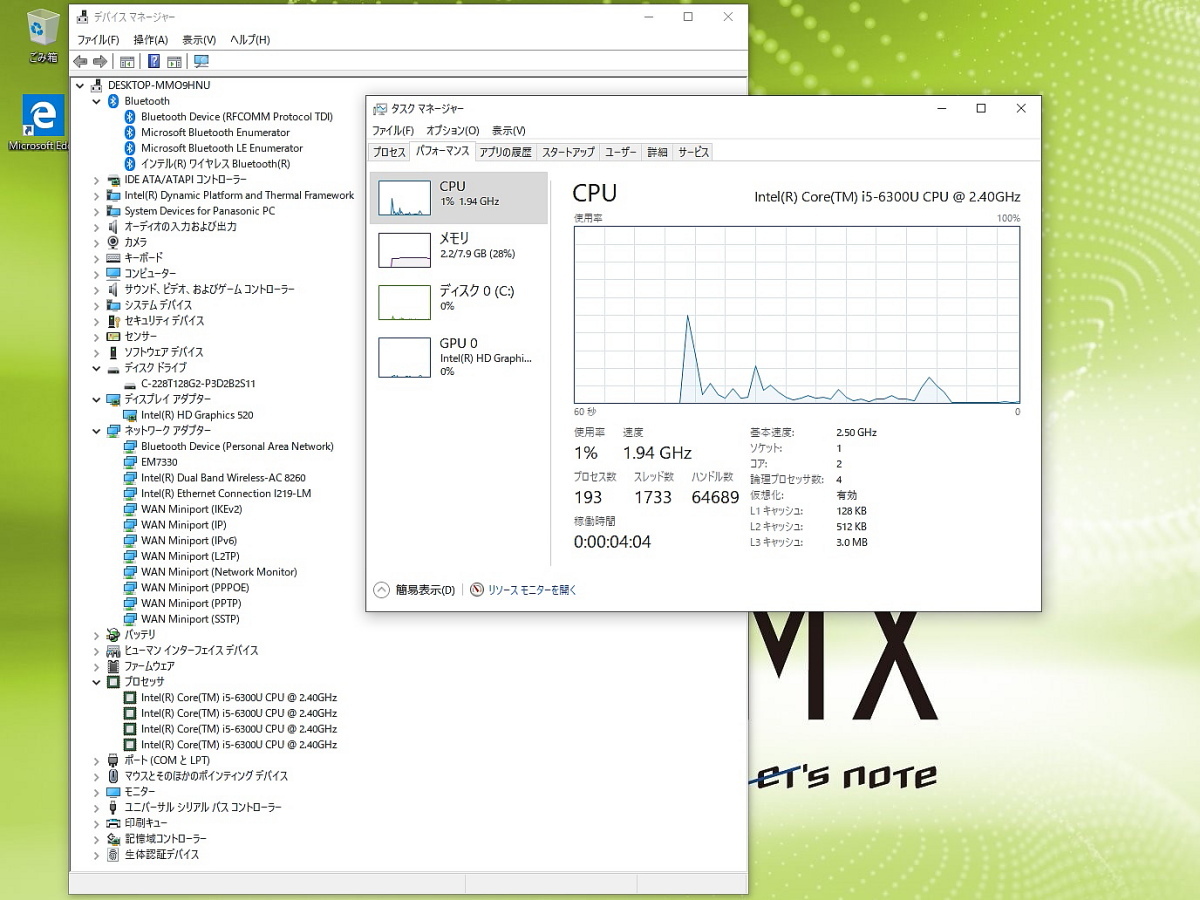Open Task Manager オプション(O) menu

pos(452,130)
